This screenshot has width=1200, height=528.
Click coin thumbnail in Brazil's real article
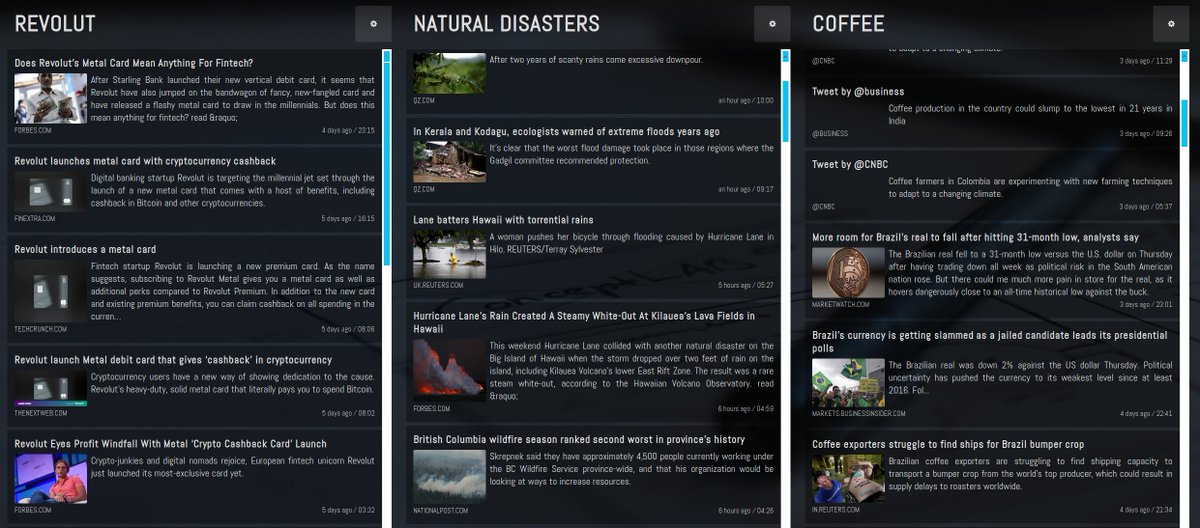point(848,272)
